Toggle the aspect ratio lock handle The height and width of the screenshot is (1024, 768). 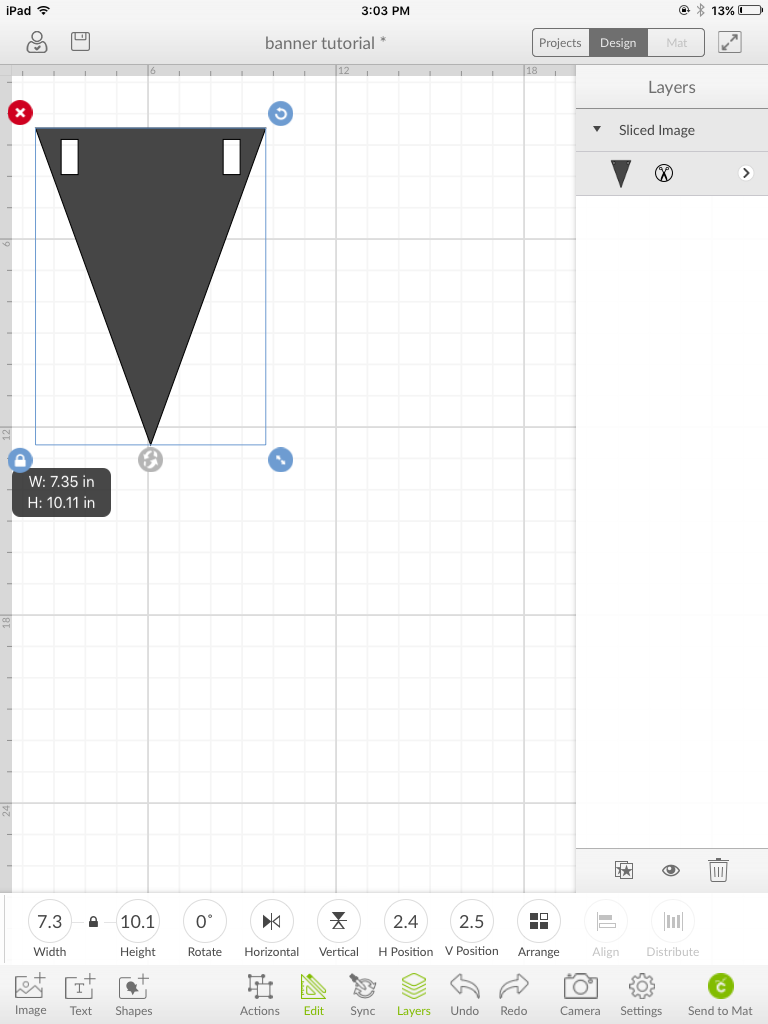point(20,460)
